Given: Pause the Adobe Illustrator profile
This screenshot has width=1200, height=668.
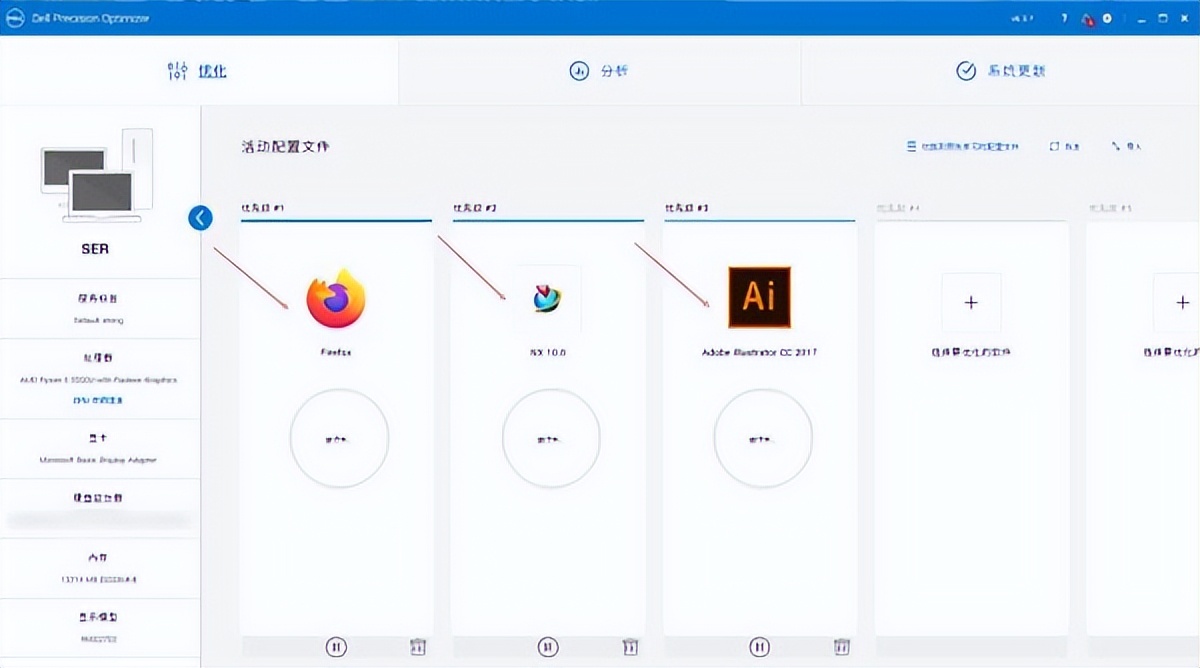Looking at the screenshot, I should click(760, 647).
